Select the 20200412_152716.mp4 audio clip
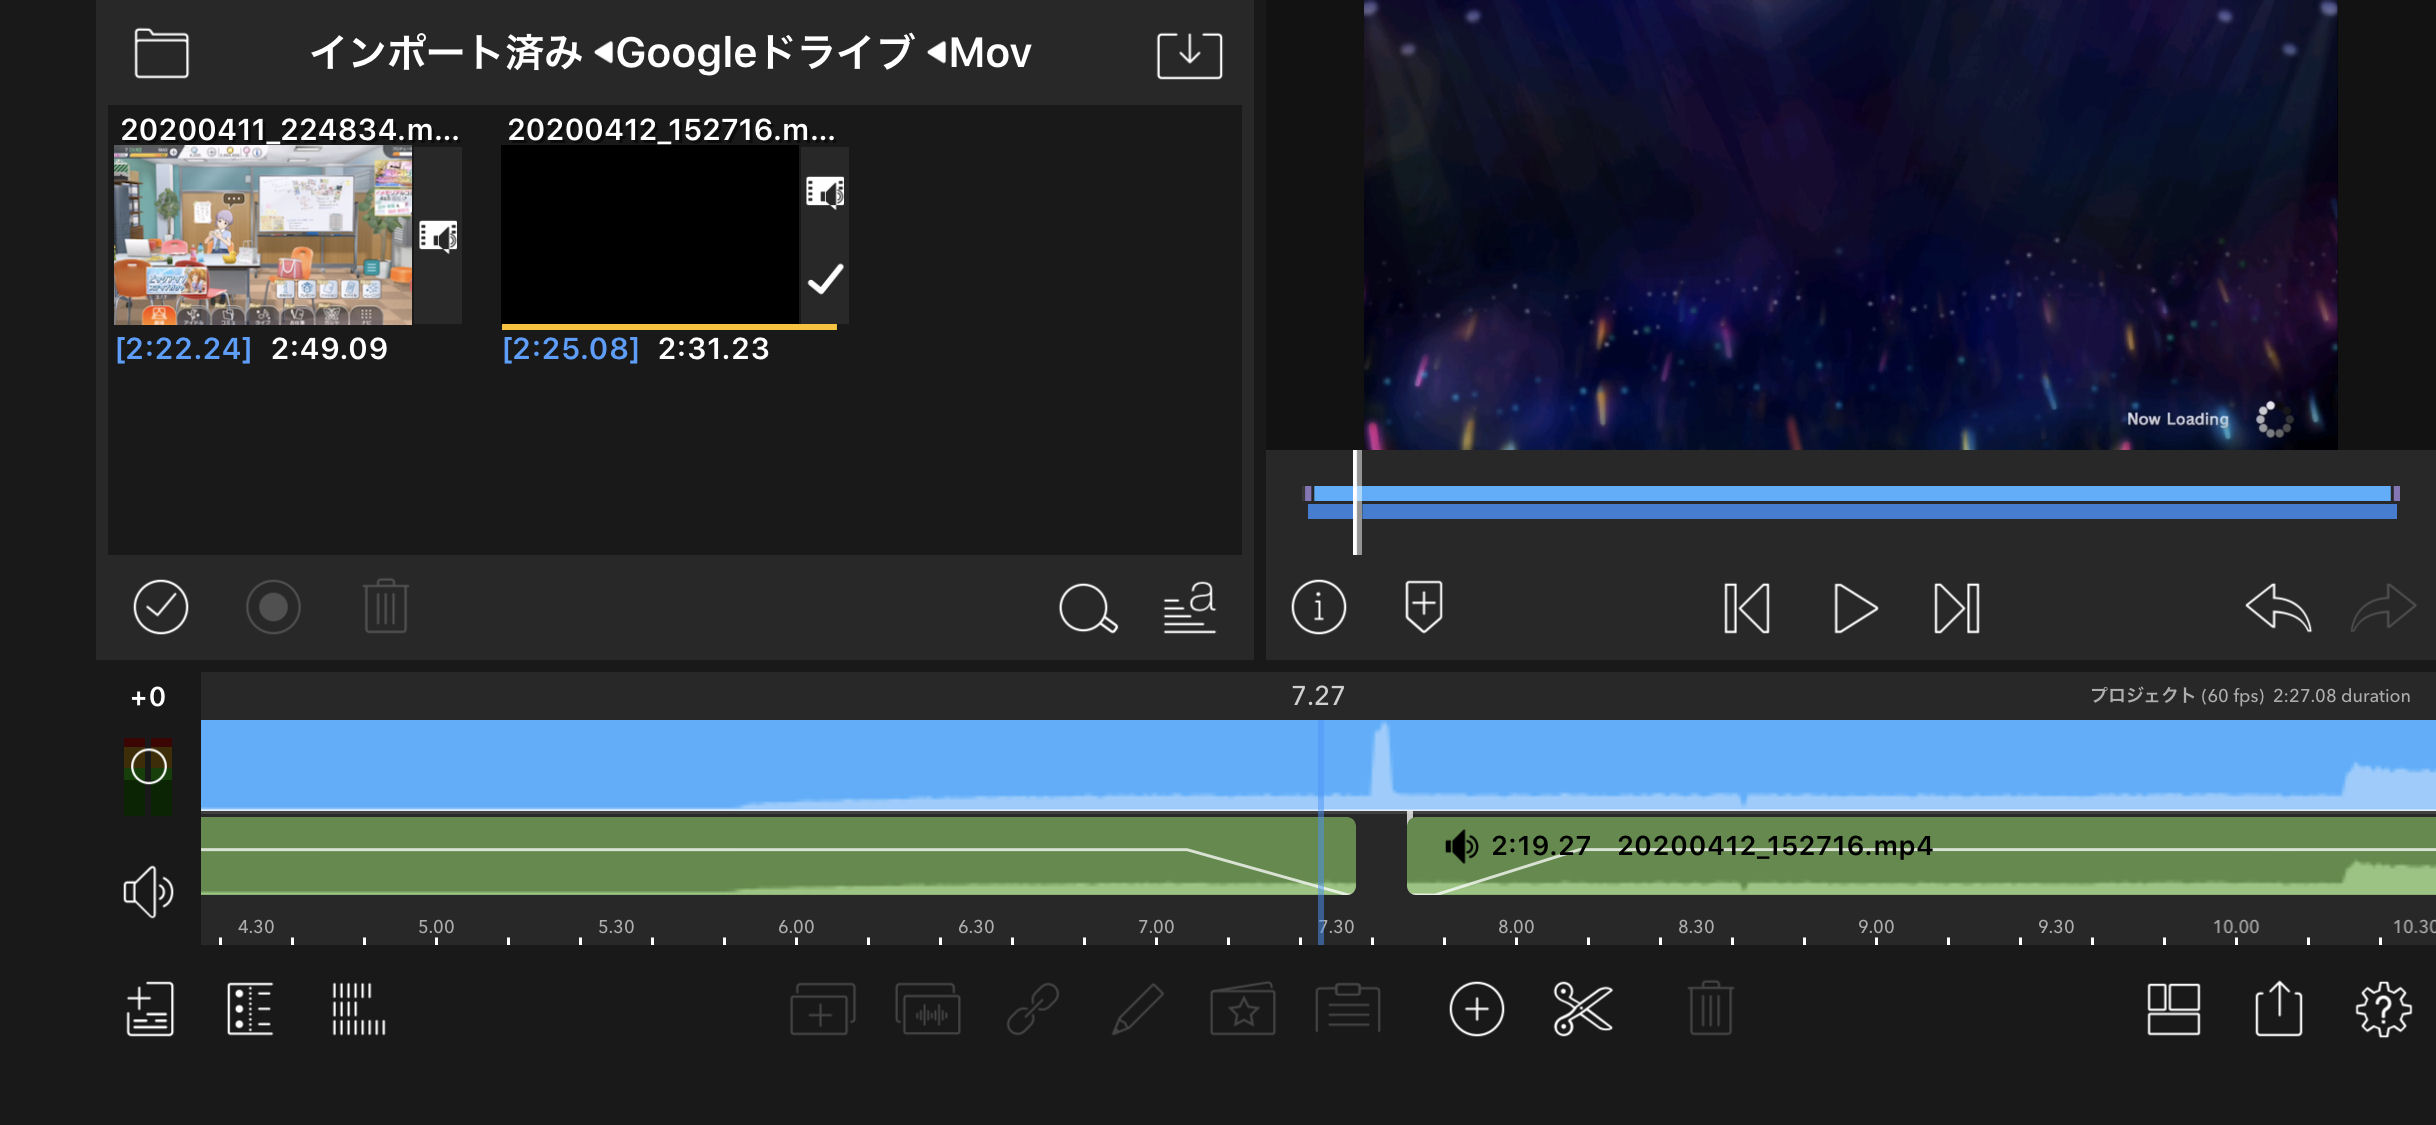This screenshot has height=1125, width=2436. tap(1920, 856)
